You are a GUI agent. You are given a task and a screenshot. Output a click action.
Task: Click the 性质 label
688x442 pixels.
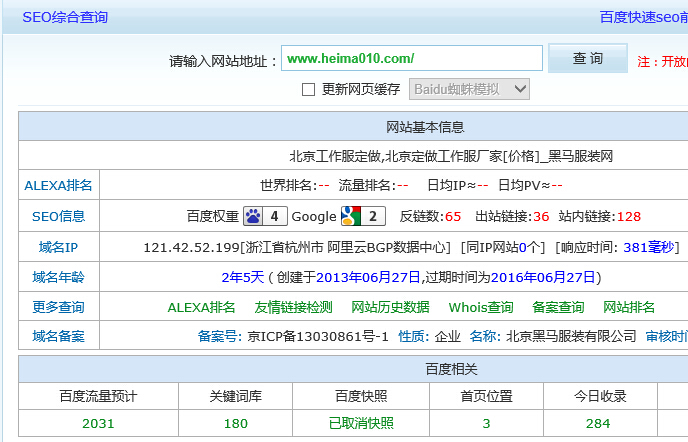point(413,337)
